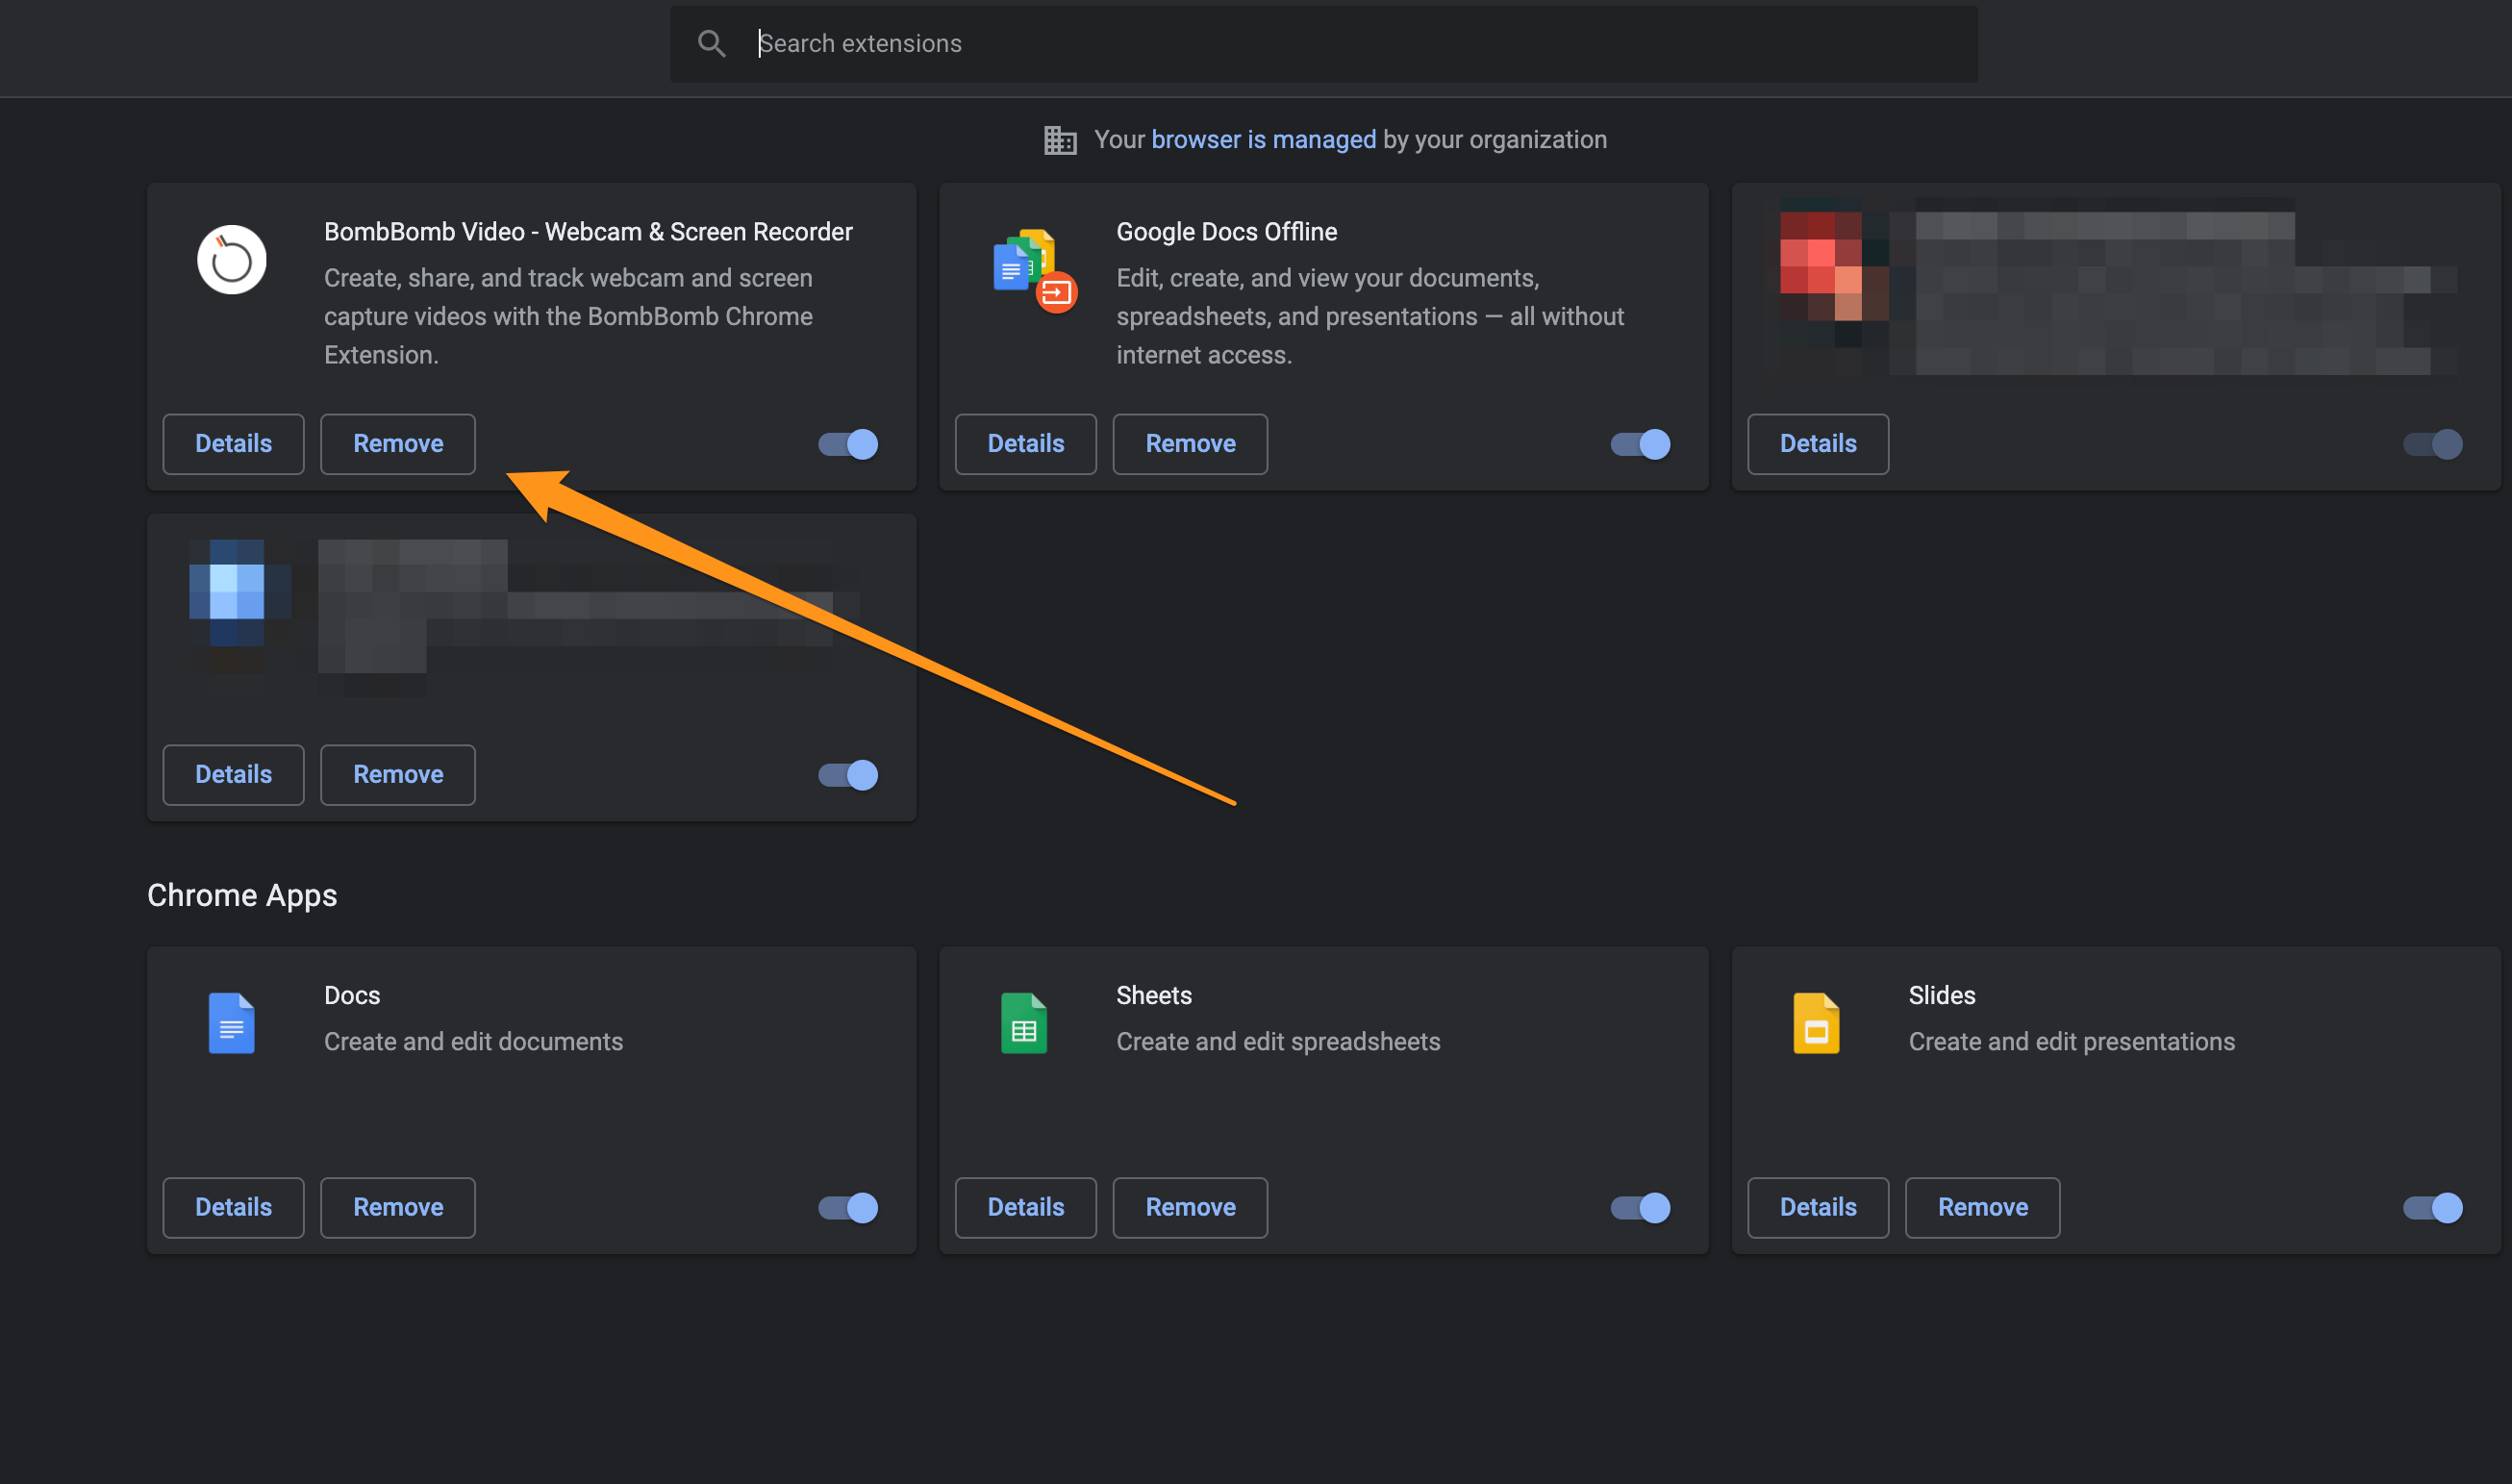The height and width of the screenshot is (1484, 2512).
Task: Click the BombBomb Video title text
Action: click(588, 232)
